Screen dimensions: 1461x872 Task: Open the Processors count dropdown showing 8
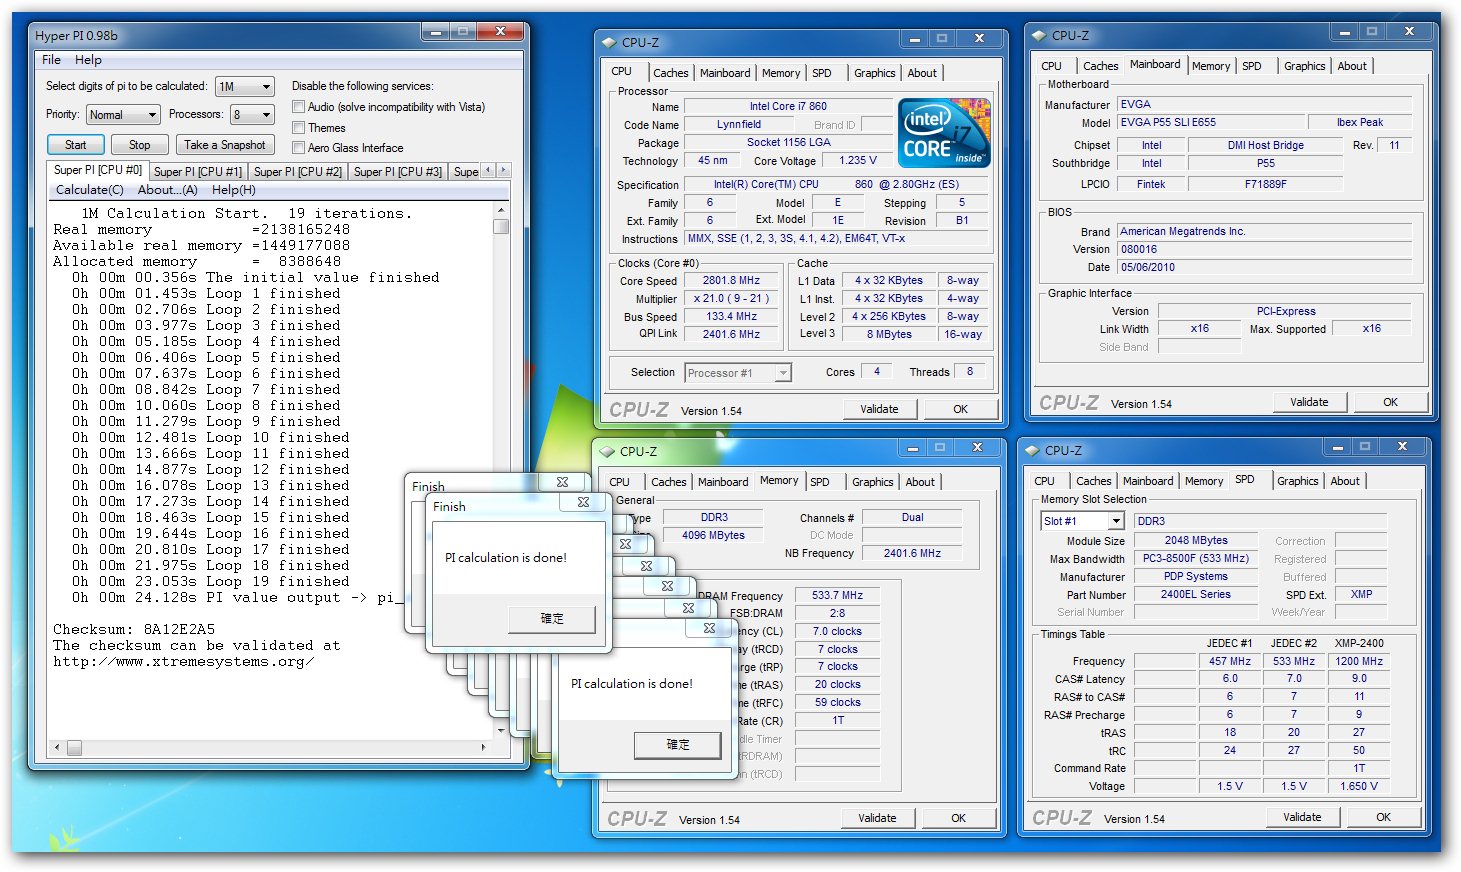pyautogui.click(x=252, y=115)
